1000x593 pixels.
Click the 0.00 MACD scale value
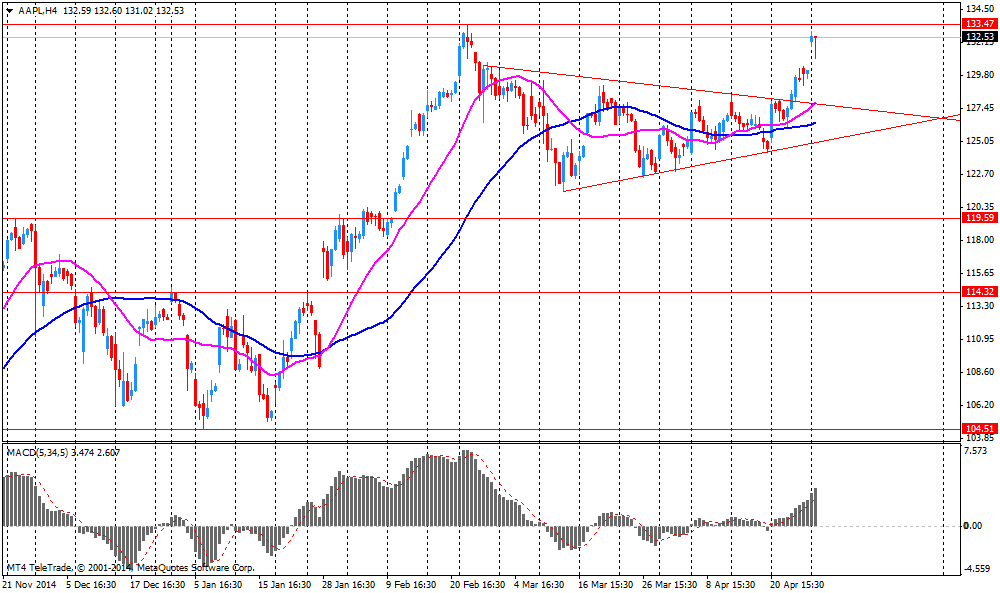pos(973,526)
